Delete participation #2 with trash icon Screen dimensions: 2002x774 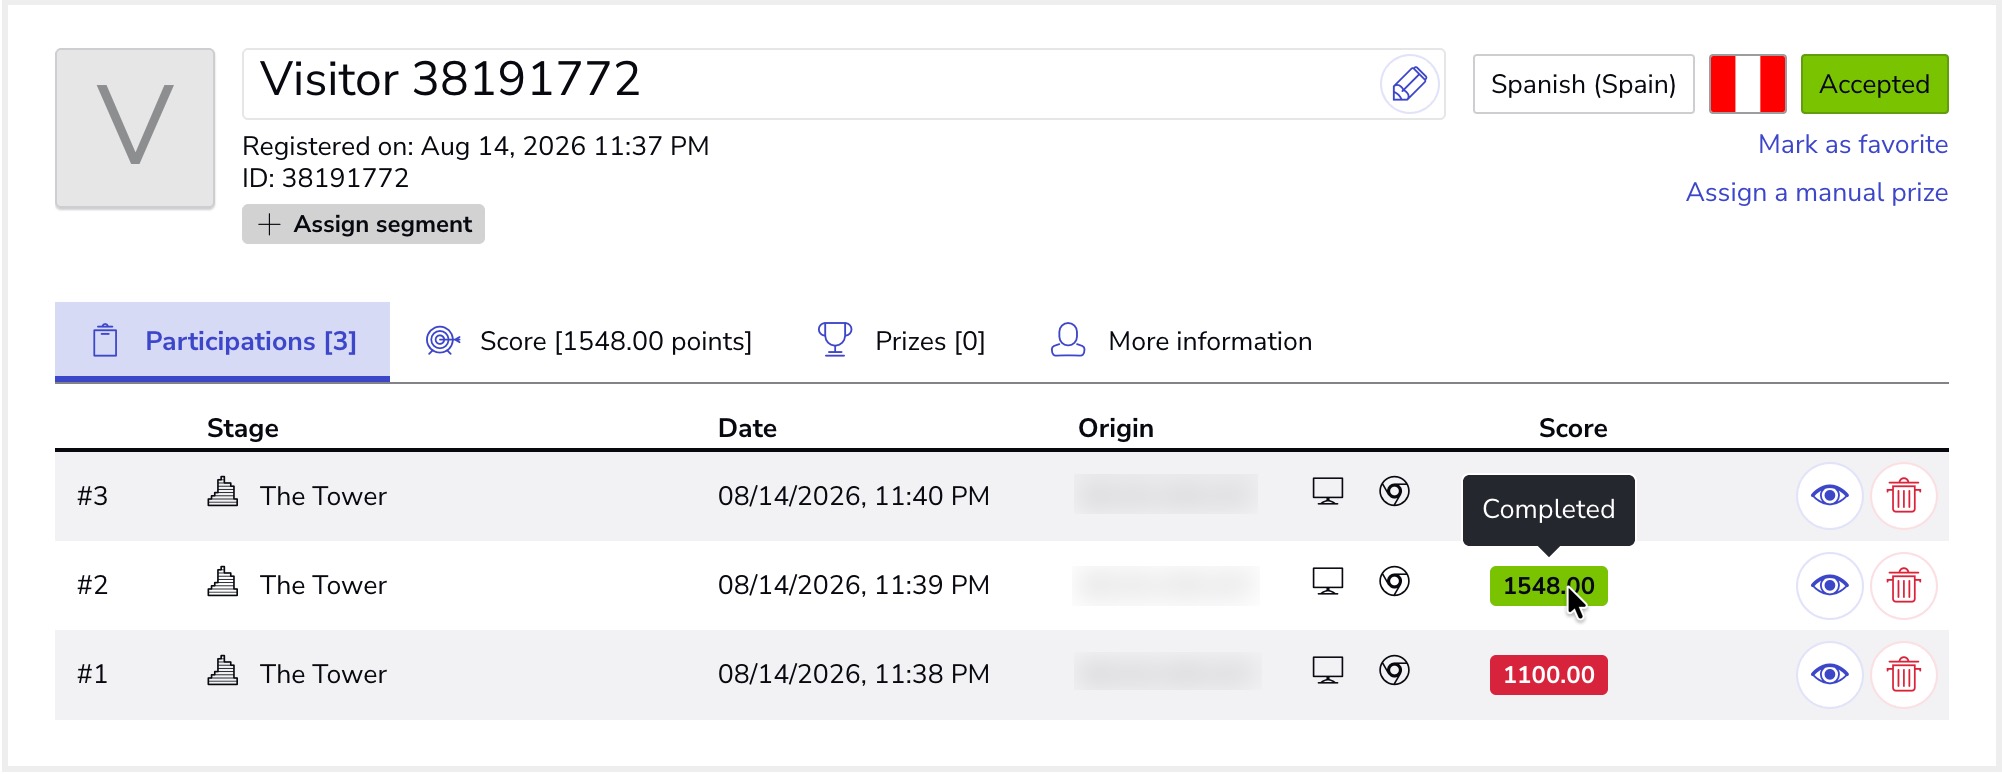pyautogui.click(x=1903, y=585)
